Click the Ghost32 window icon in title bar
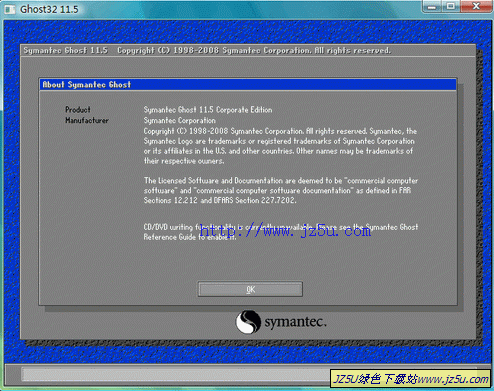Viewport: 494px width, 391px height. point(10,9)
